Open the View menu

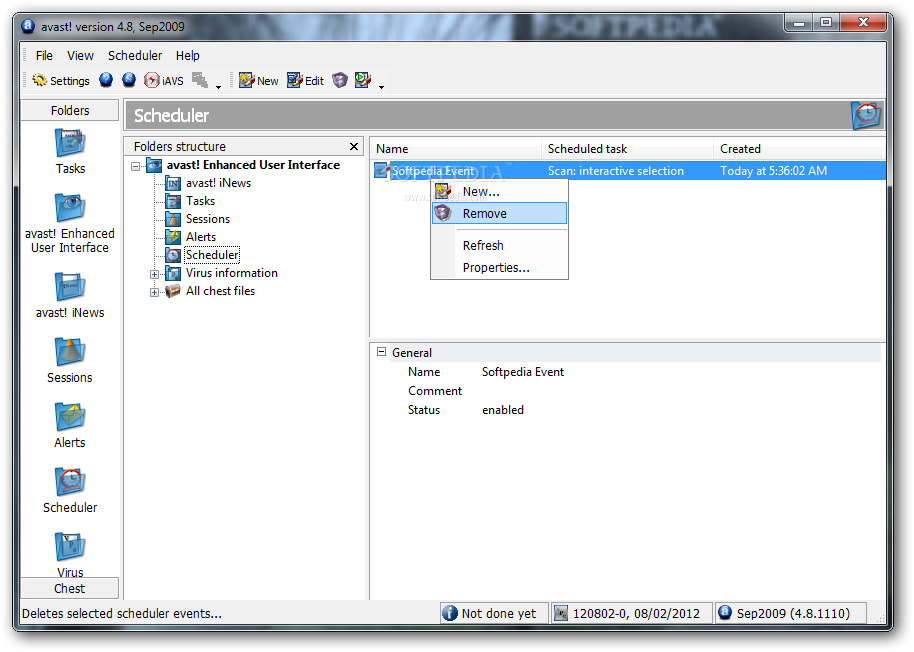(80, 55)
